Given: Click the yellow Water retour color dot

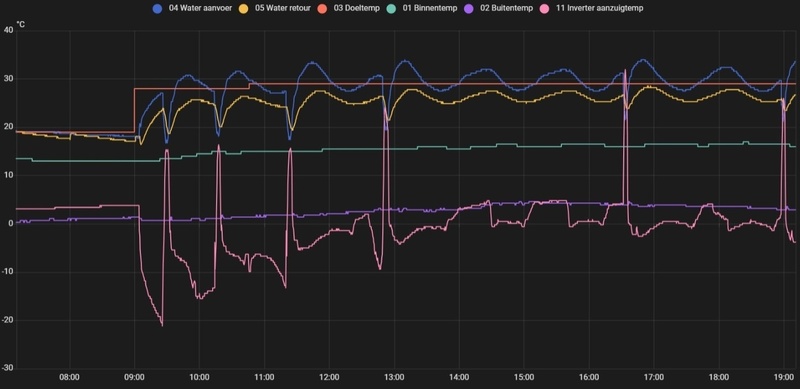Looking at the screenshot, I should coord(245,8).
